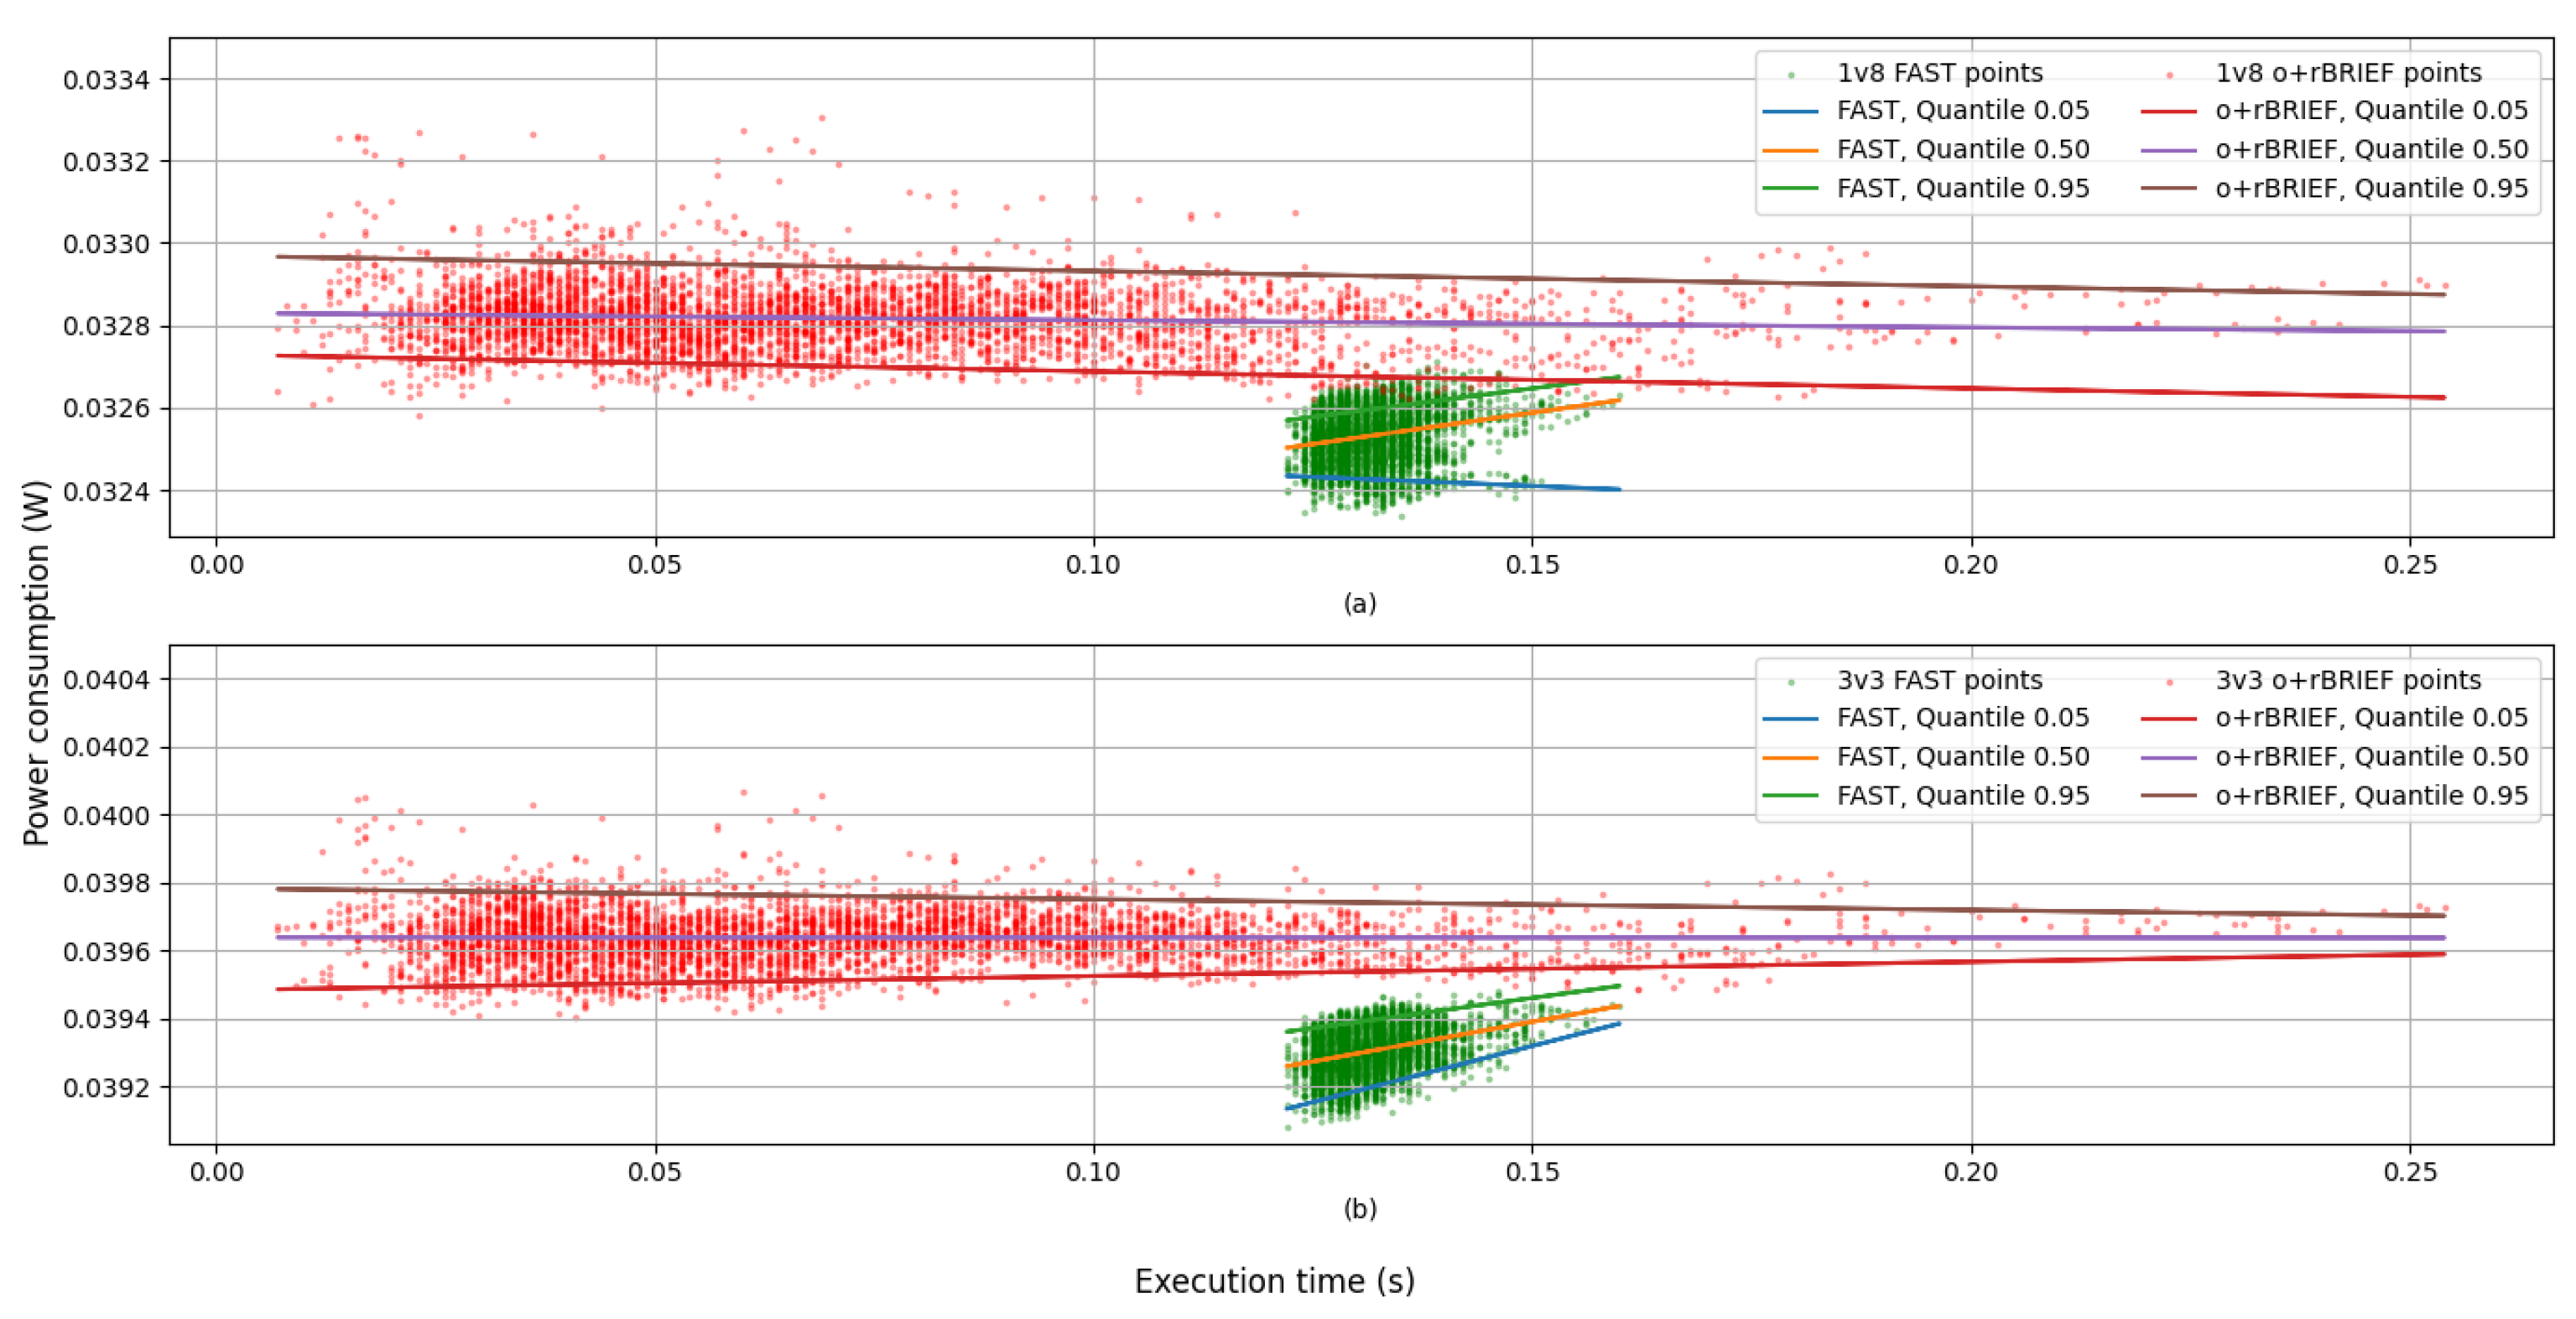The image size is (2576, 1319).
Task: Click x-axis tick 0.10 under plot (a)
Action: [x=1094, y=565]
